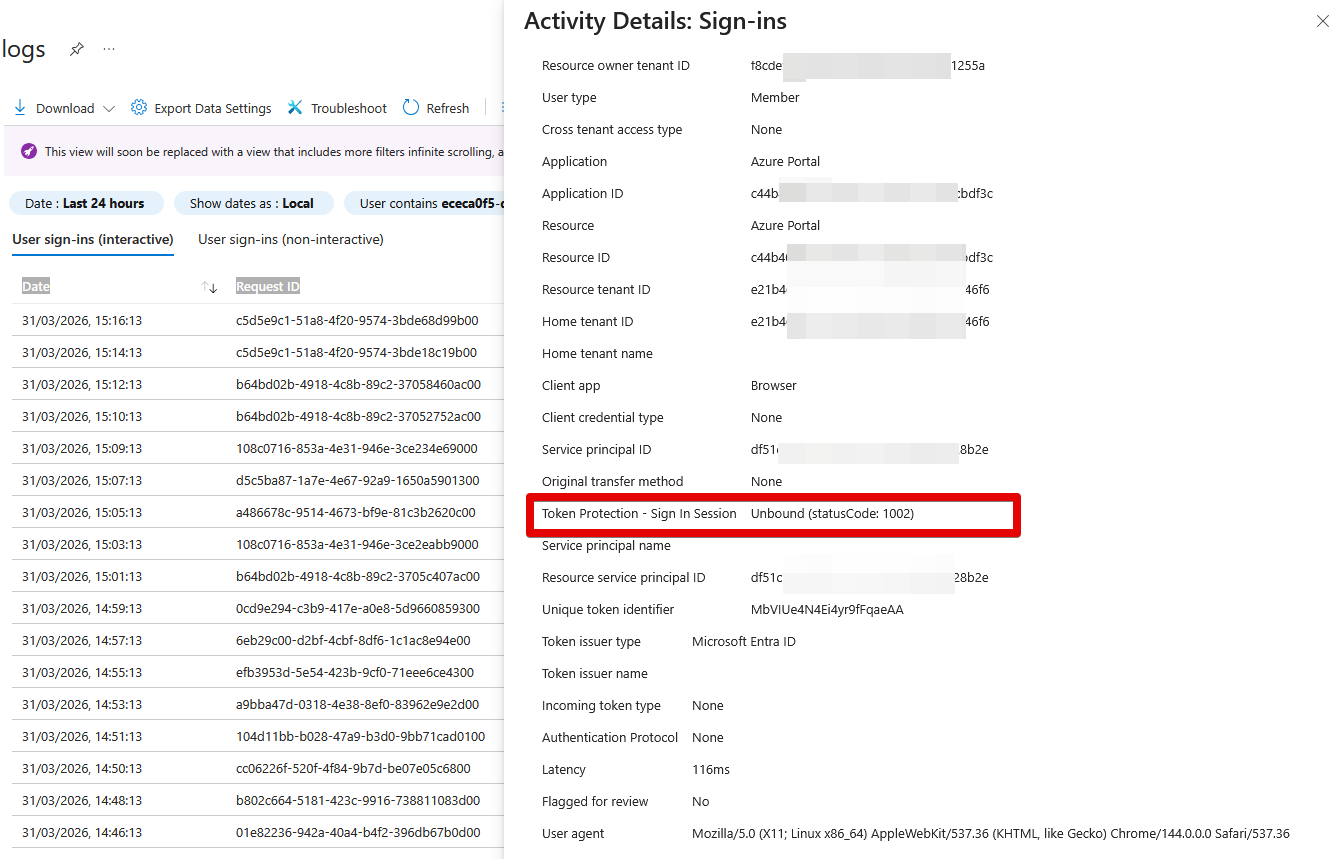
Task: Open the sign-in entry at 15:05:13
Action: 82,513
